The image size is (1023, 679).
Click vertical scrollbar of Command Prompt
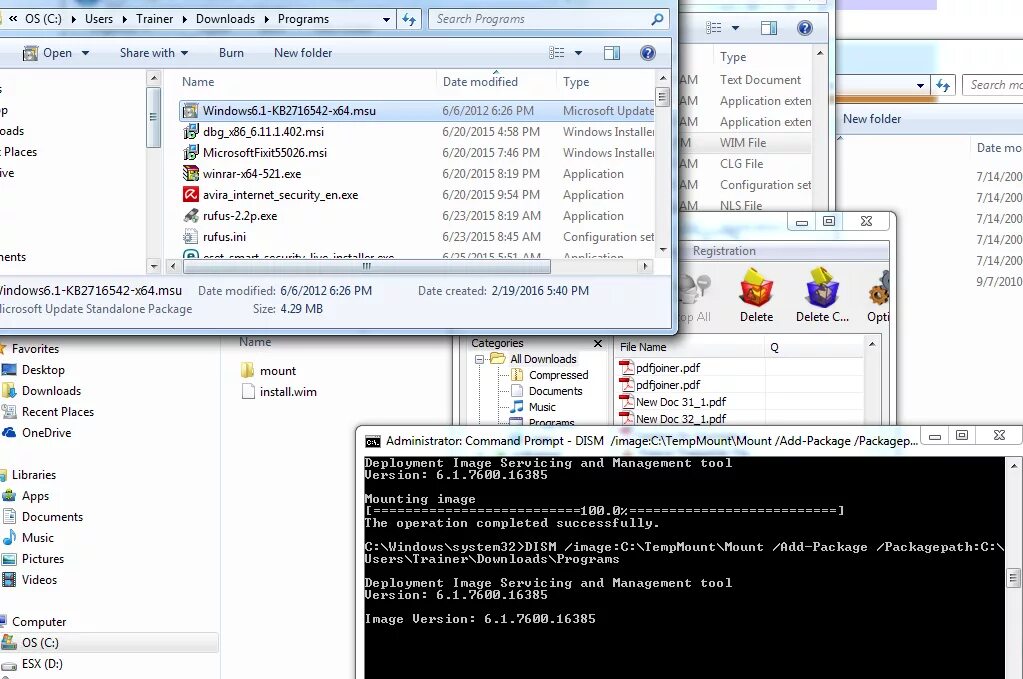coord(1013,578)
